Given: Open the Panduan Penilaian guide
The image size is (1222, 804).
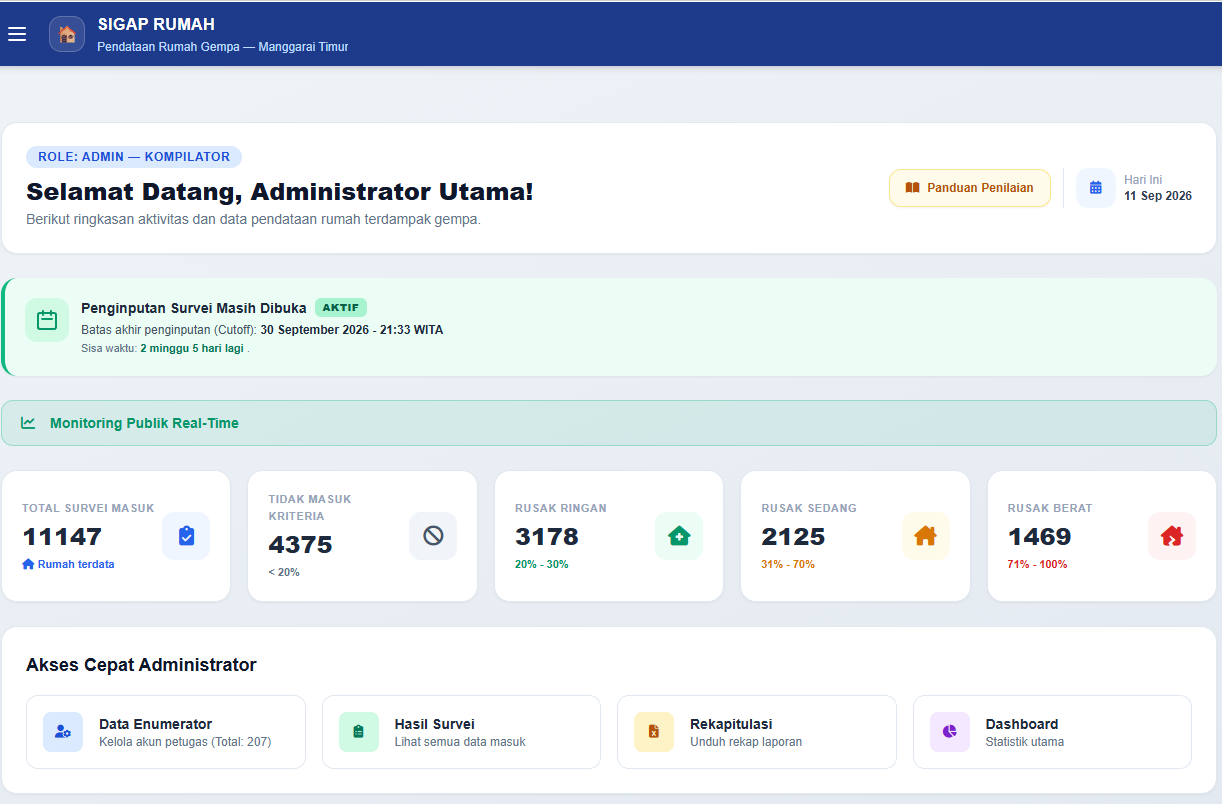Looking at the screenshot, I should pos(970,188).
